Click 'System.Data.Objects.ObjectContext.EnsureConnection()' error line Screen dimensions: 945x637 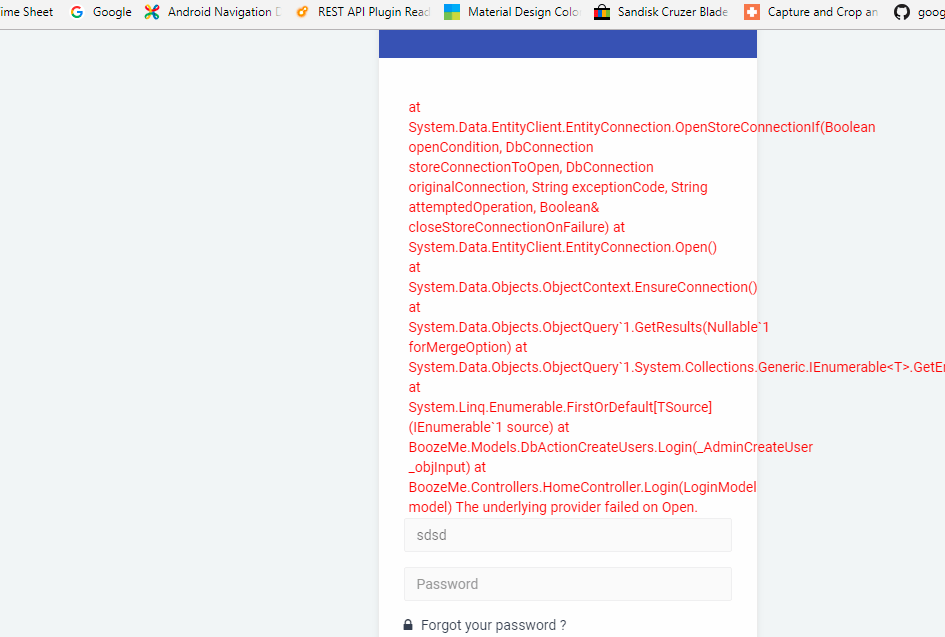583,287
